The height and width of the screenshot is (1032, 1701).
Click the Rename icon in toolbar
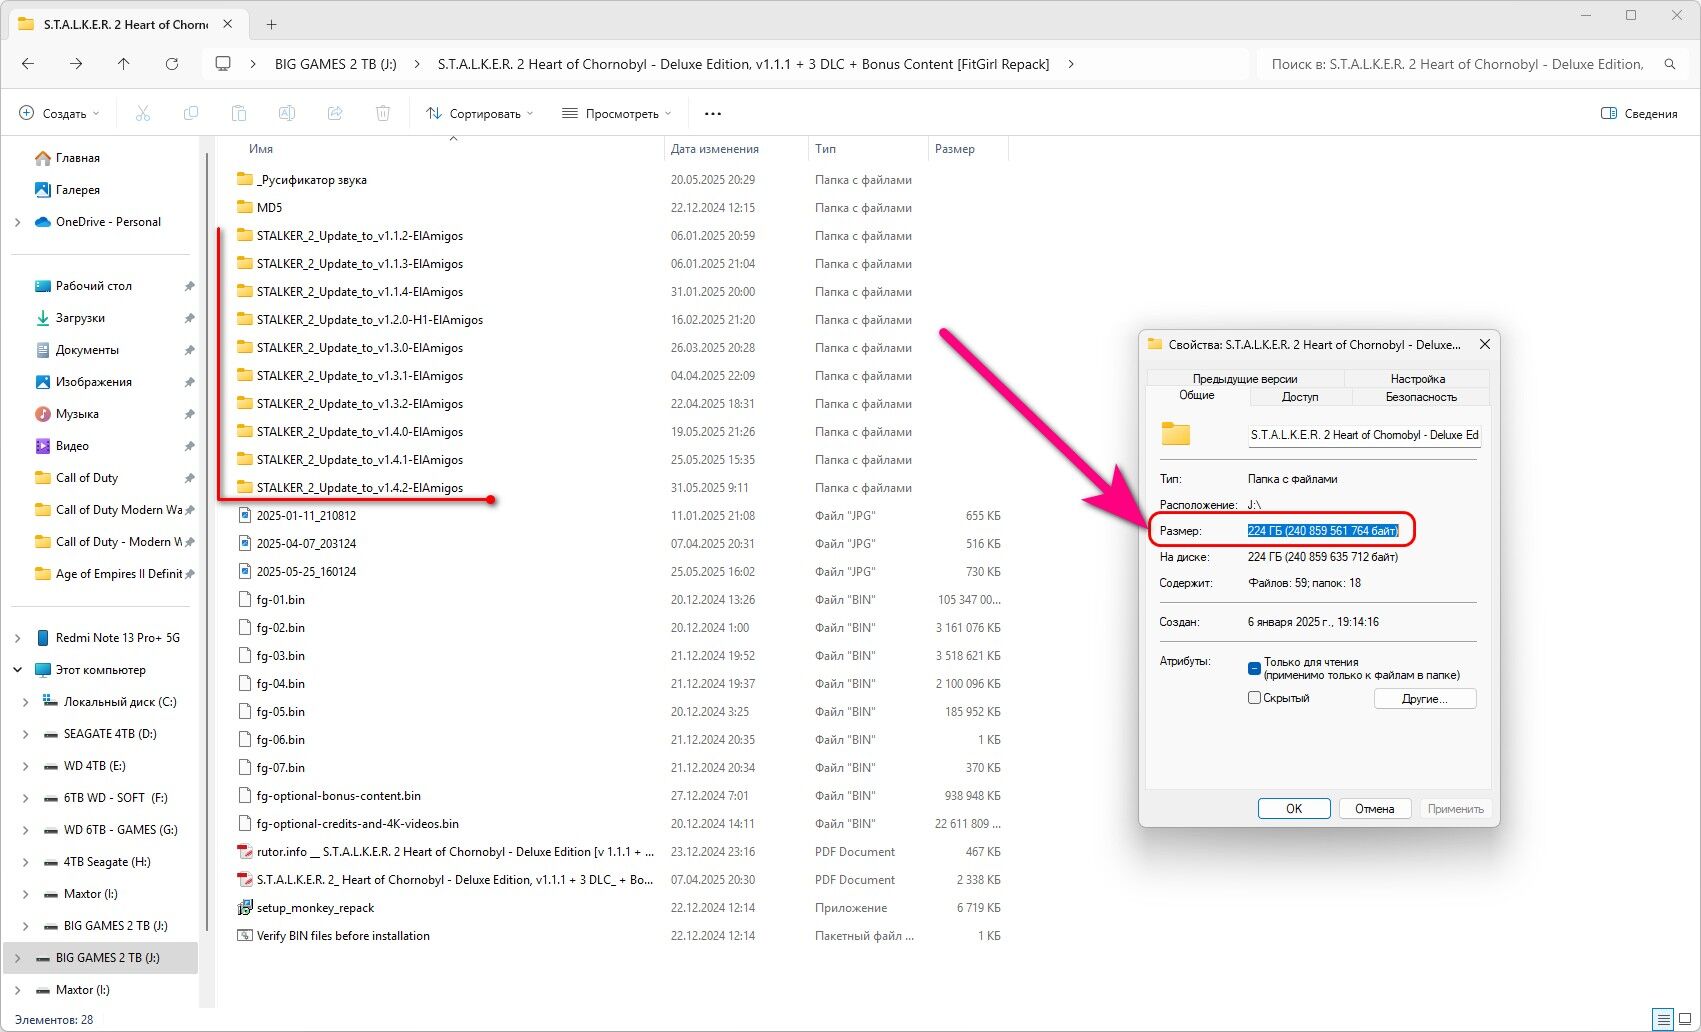tap(287, 114)
